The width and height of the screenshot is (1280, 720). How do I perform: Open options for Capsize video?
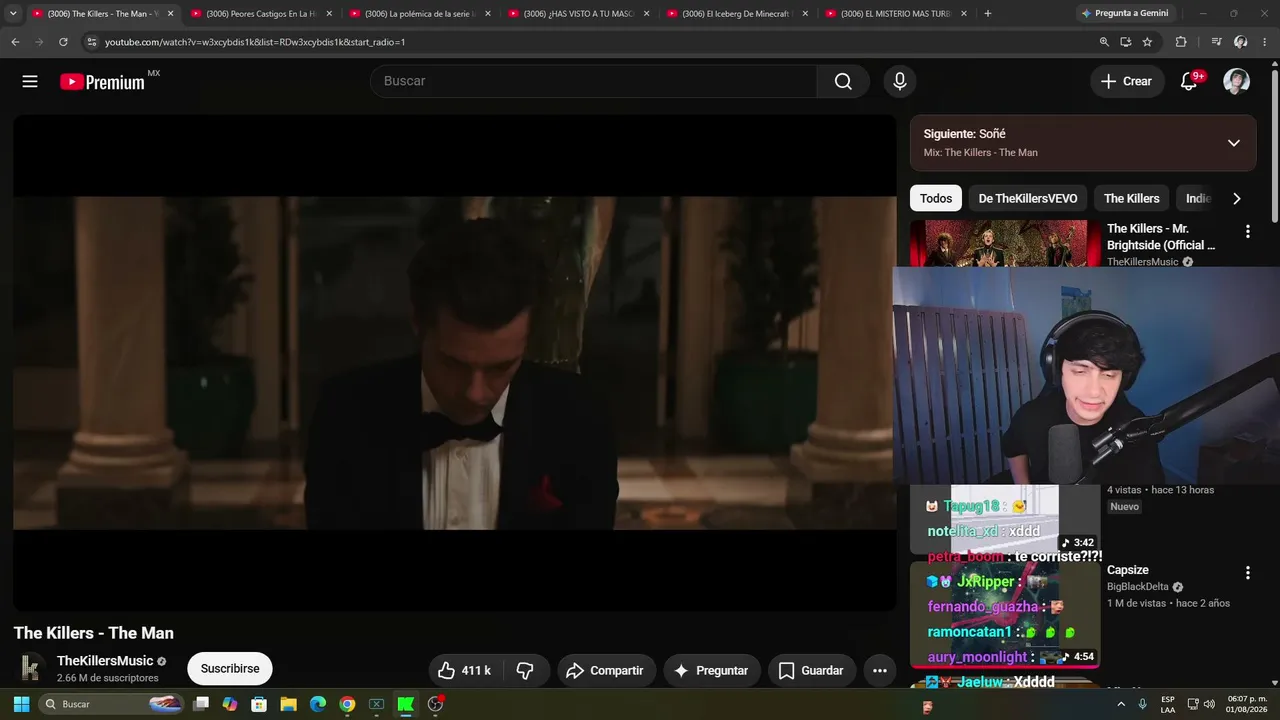(x=1247, y=573)
